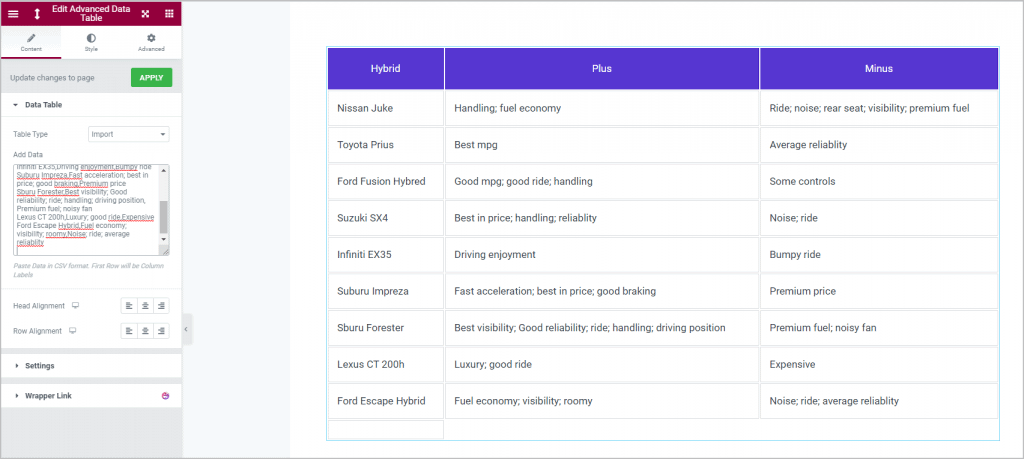Click the pink Wrapper Link pro badge icon
The width and height of the screenshot is (1024, 459).
(165, 396)
